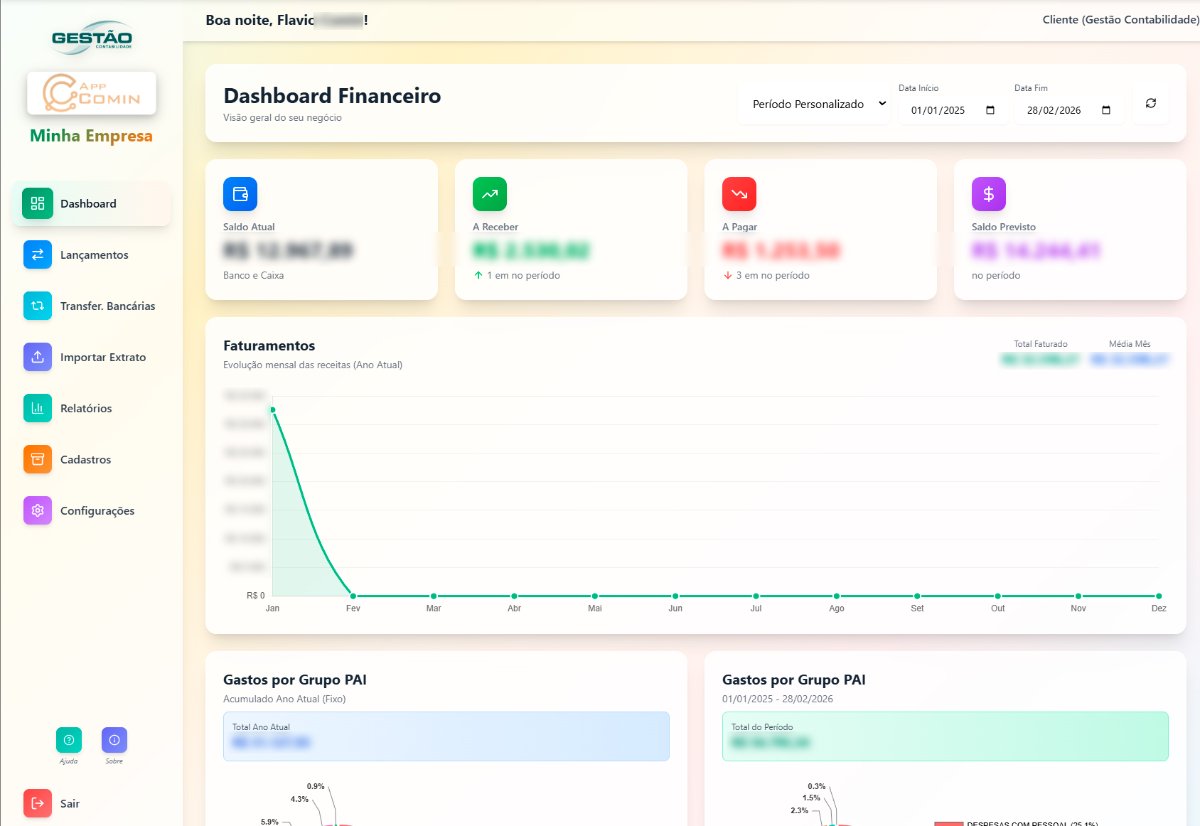The image size is (1200, 826).
Task: Click the Cliente (Gestão Contabilidade) link
Action: (x=1120, y=20)
